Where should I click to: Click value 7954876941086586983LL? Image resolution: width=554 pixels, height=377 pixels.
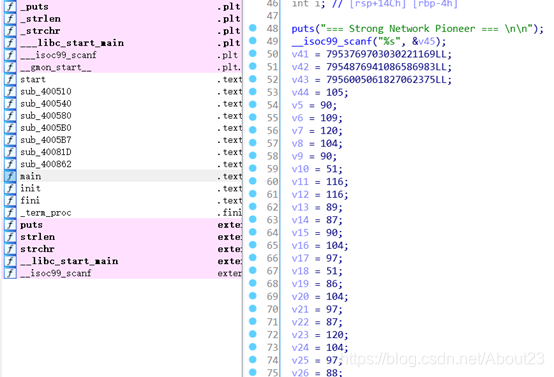click(389, 67)
